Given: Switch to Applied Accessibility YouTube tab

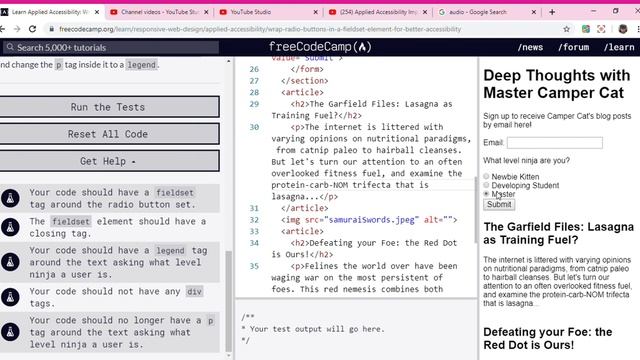Looking at the screenshot, I should pyautogui.click(x=378, y=12).
